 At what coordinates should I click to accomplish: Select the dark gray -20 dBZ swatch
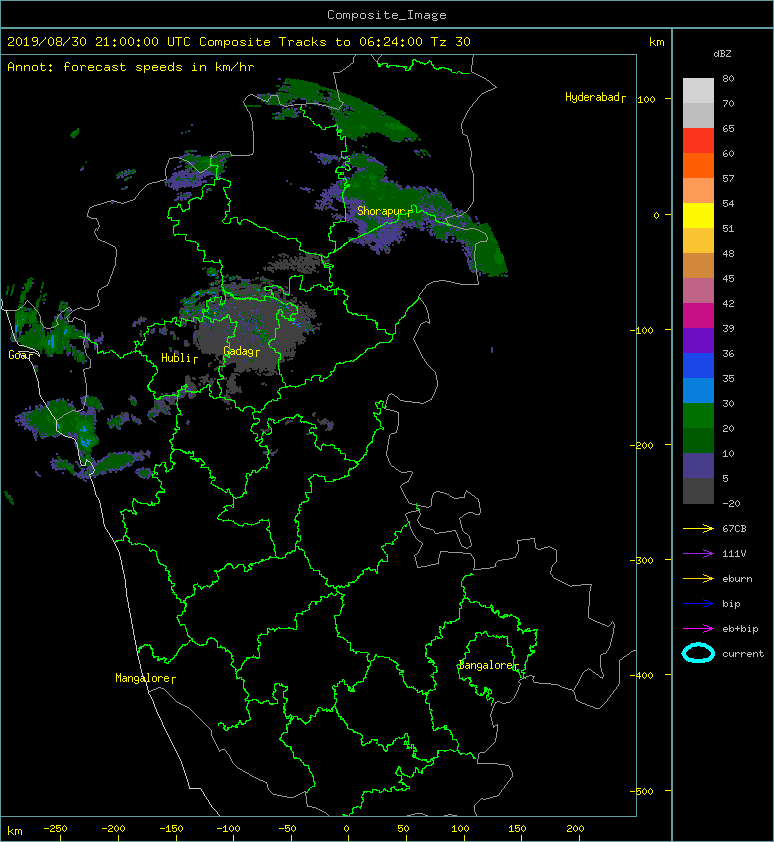698,491
